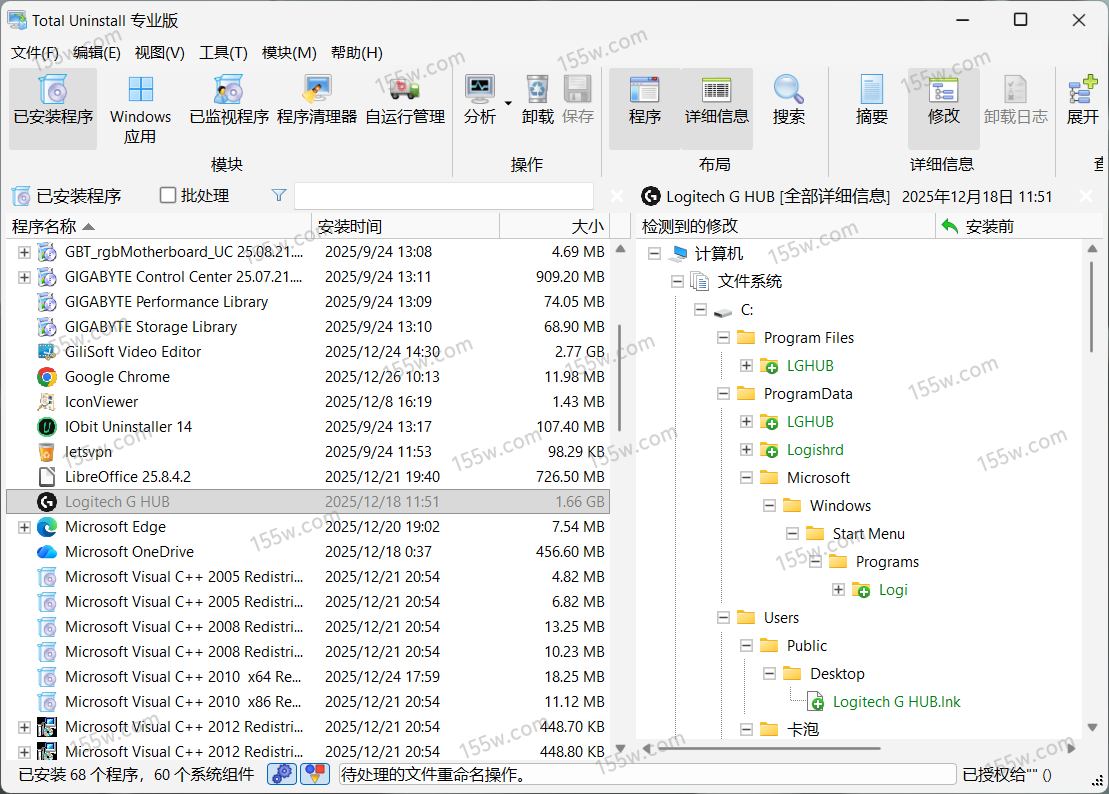
Task: Toggle the 详细信息 layout button
Action: coord(716,102)
